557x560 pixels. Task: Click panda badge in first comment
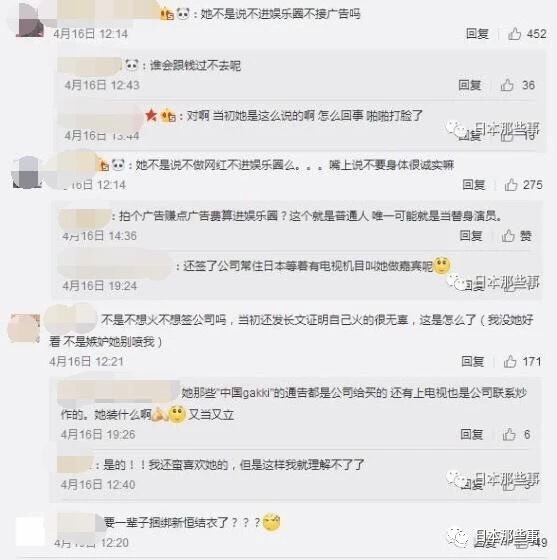184,14
